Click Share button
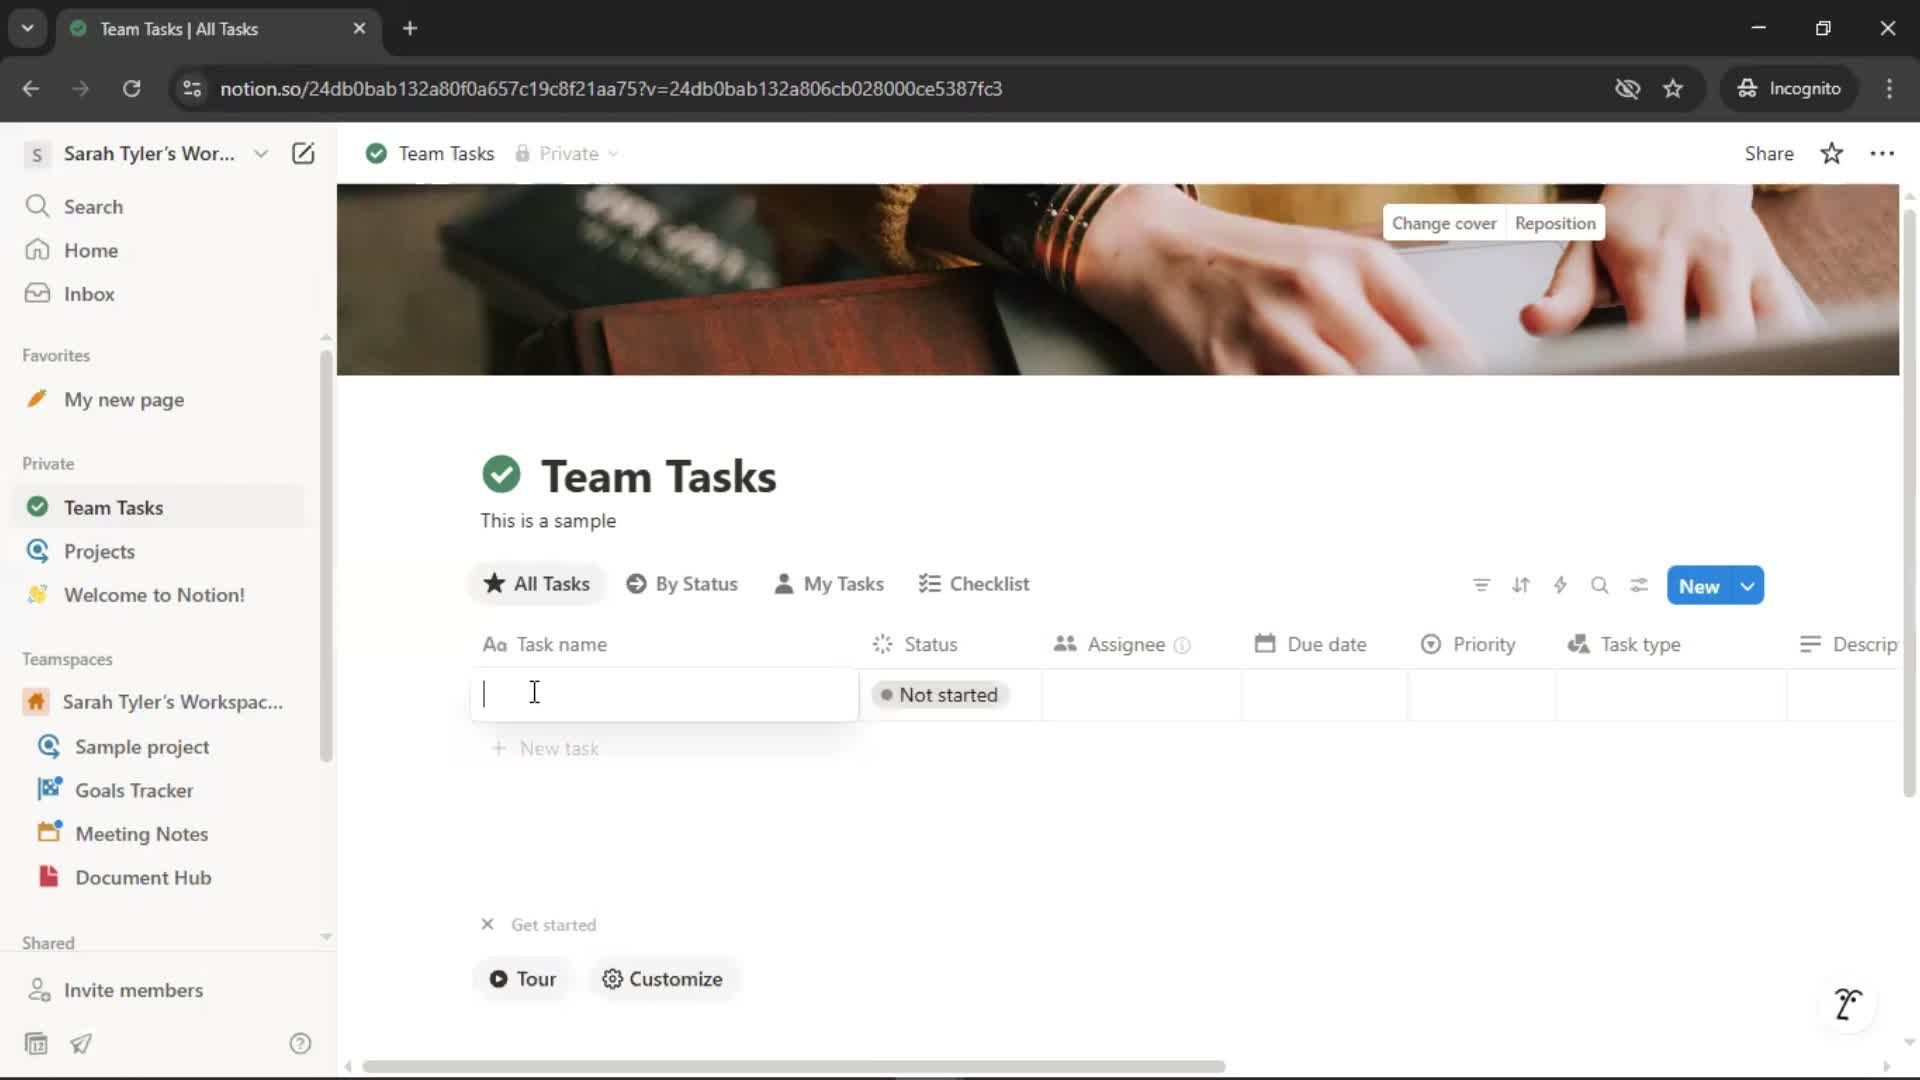 point(1769,153)
